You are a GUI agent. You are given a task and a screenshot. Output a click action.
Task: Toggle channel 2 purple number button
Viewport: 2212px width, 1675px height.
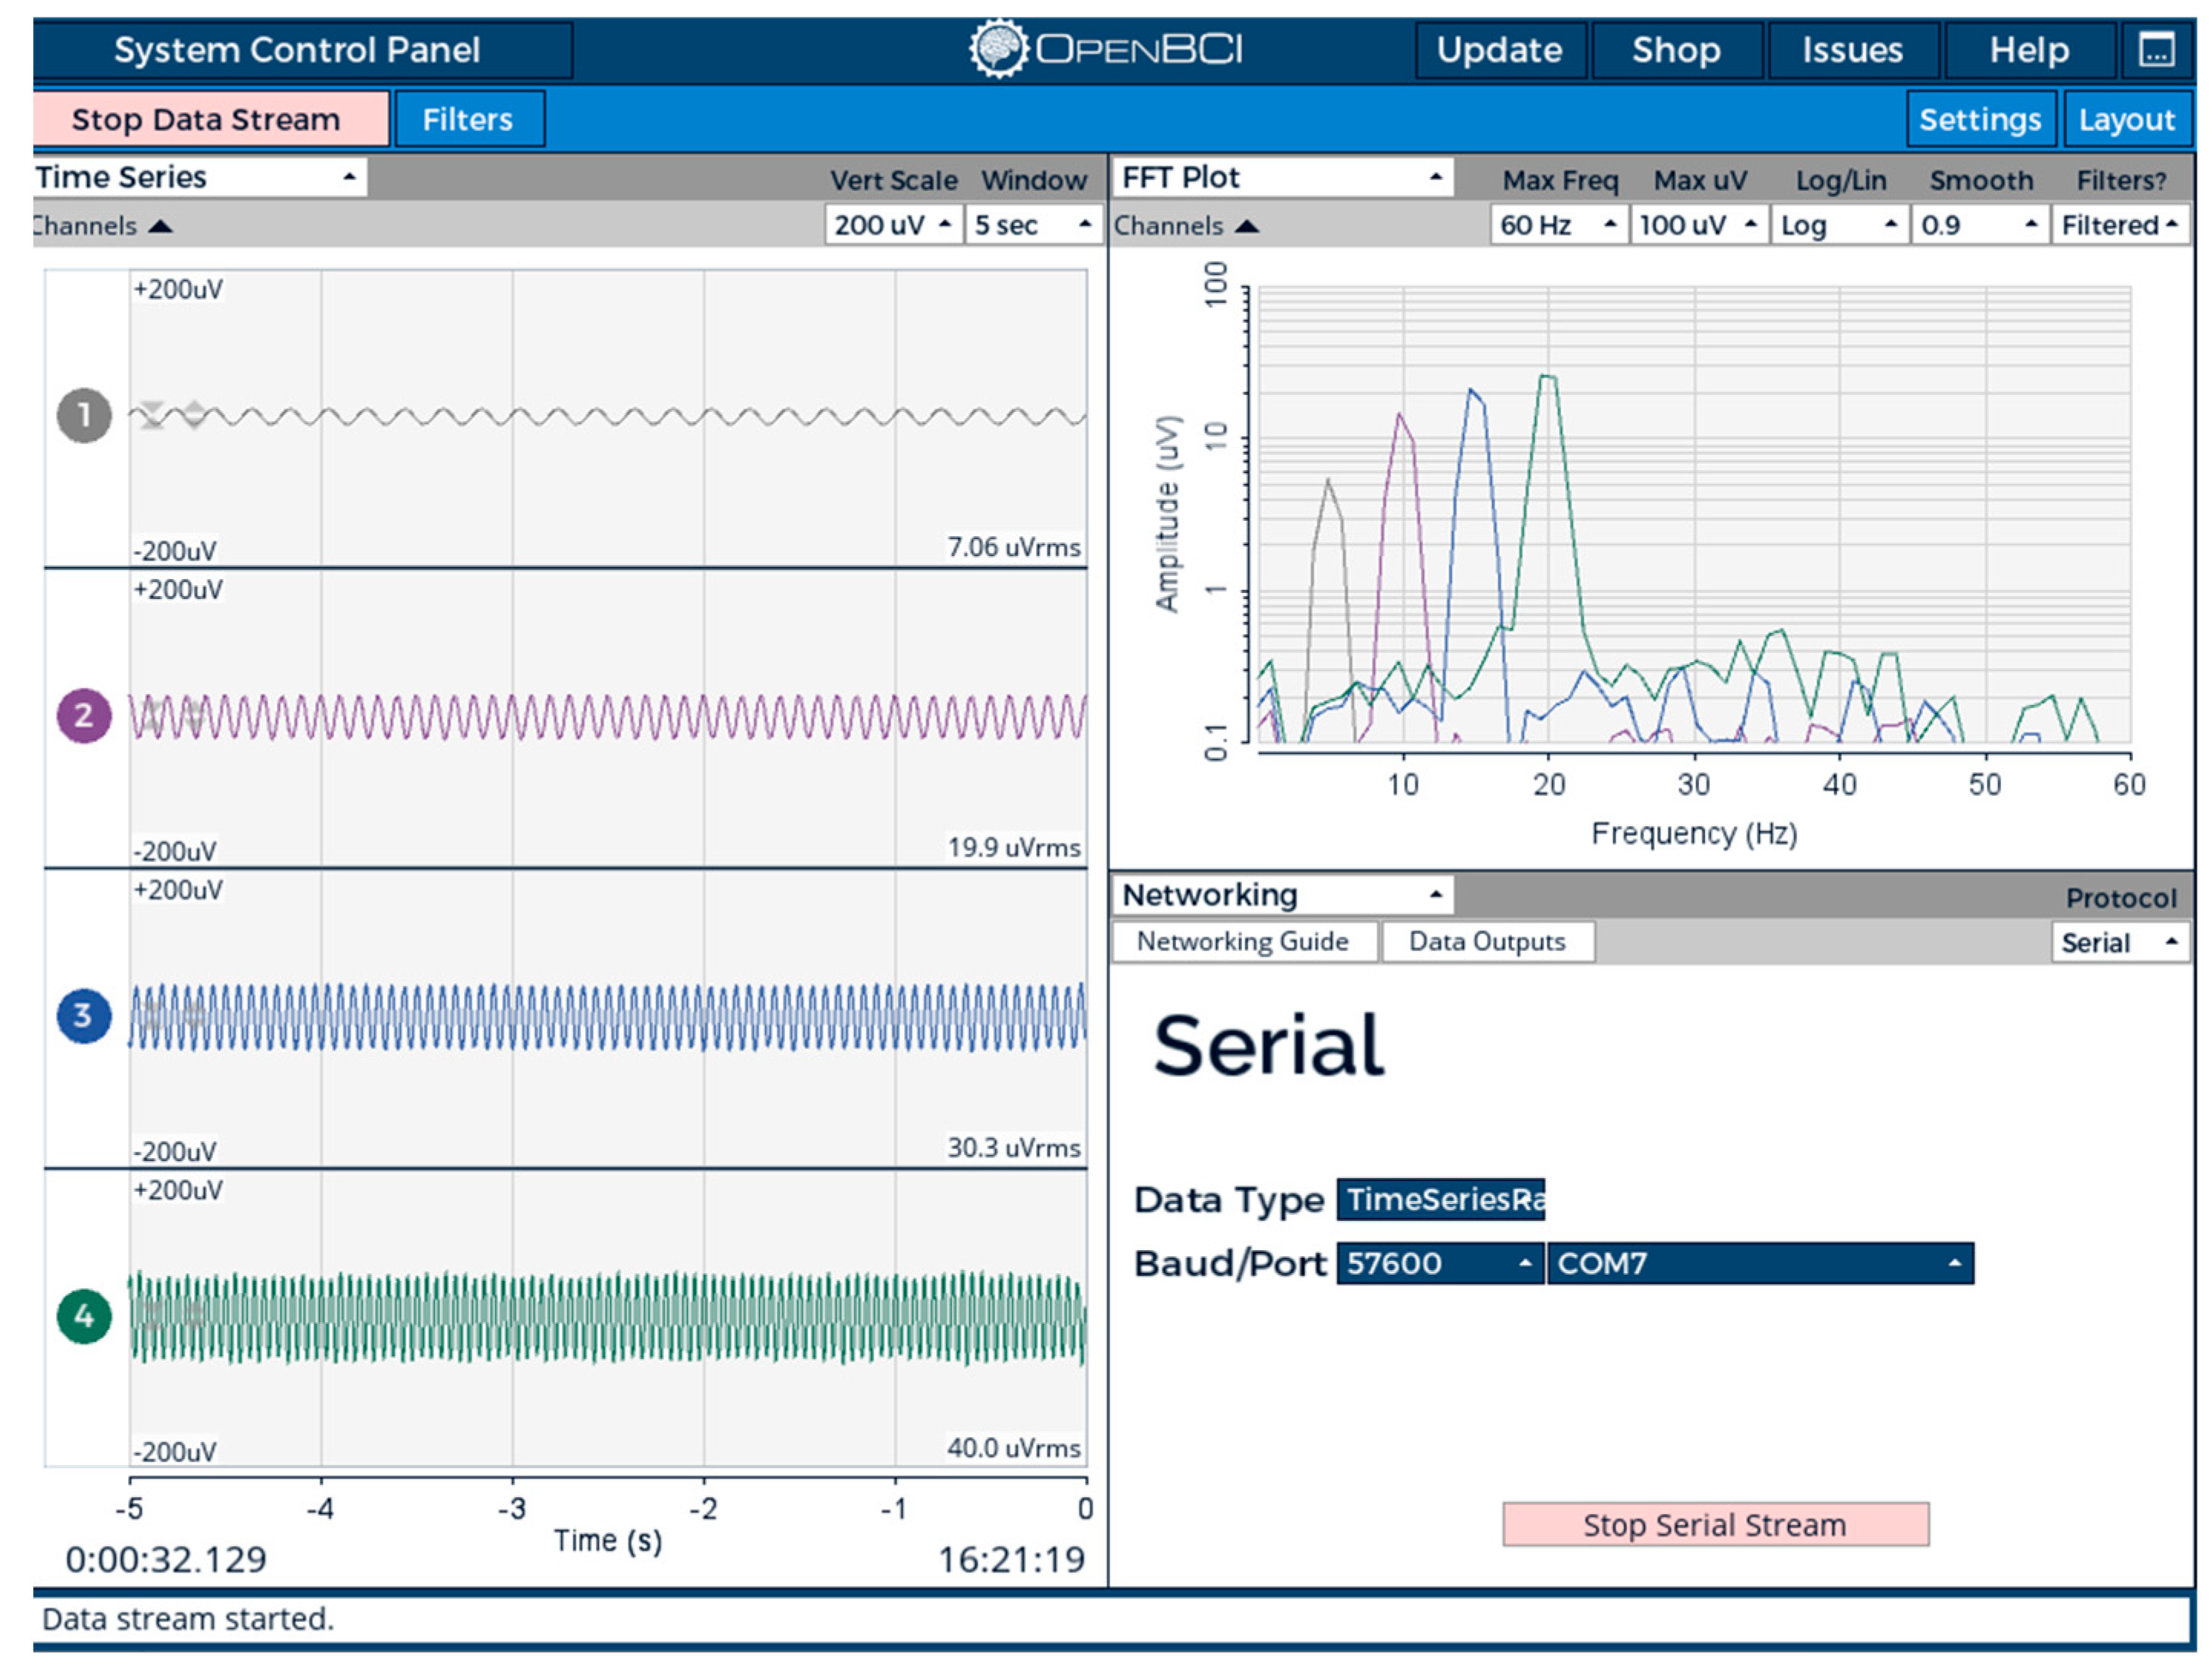[x=84, y=715]
